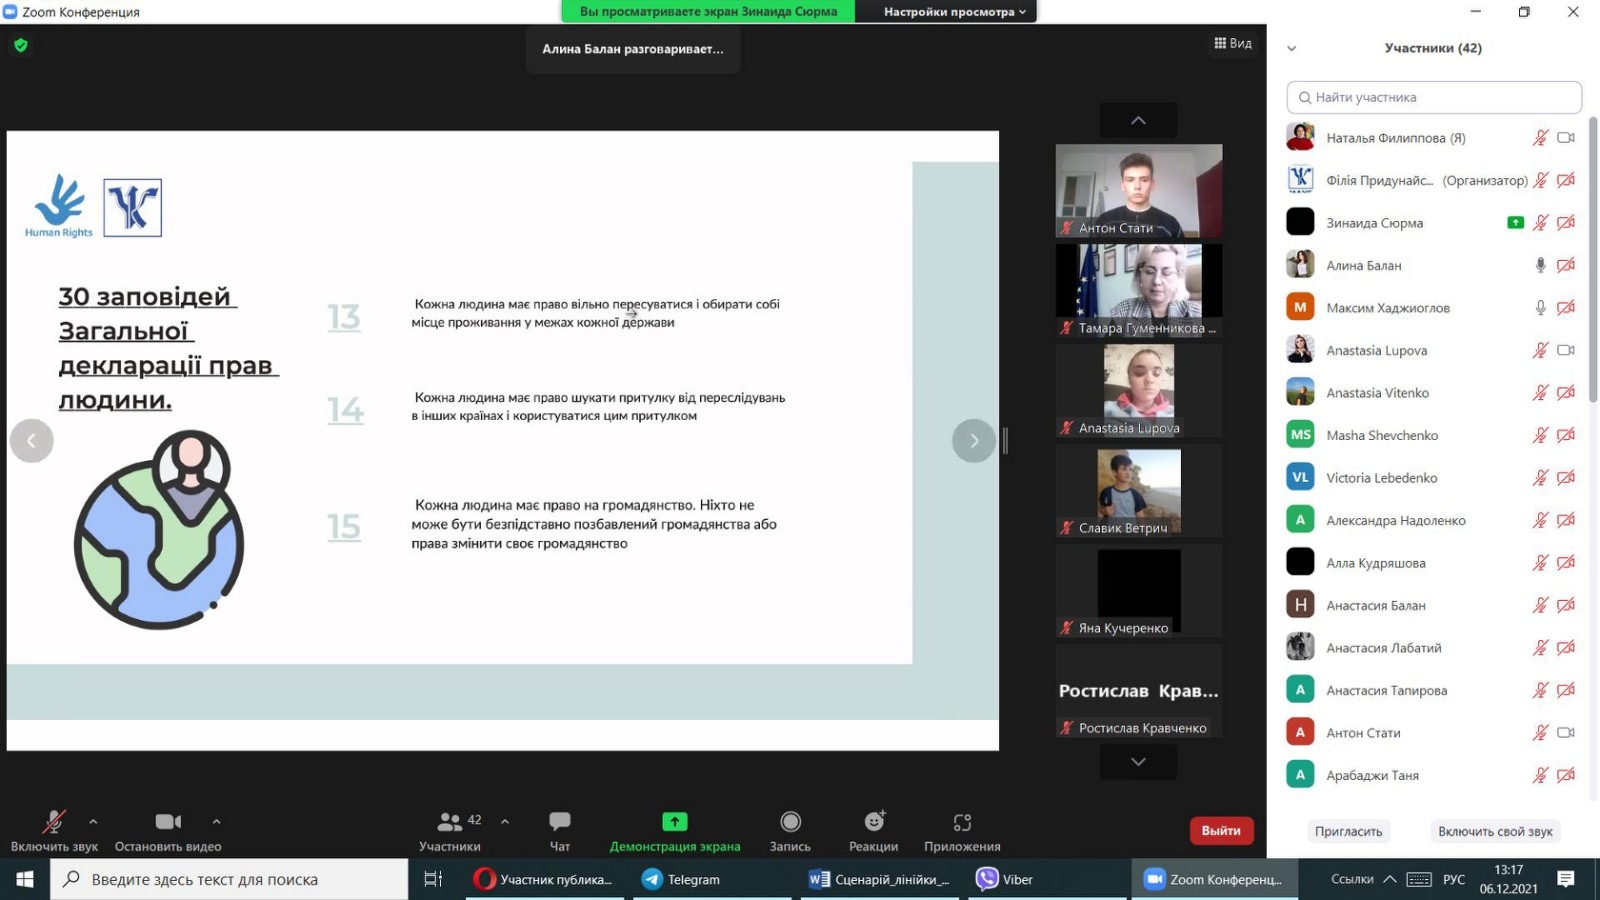Open the Chat panel icon
Image resolution: width=1600 pixels, height=900 pixels.
click(559, 822)
